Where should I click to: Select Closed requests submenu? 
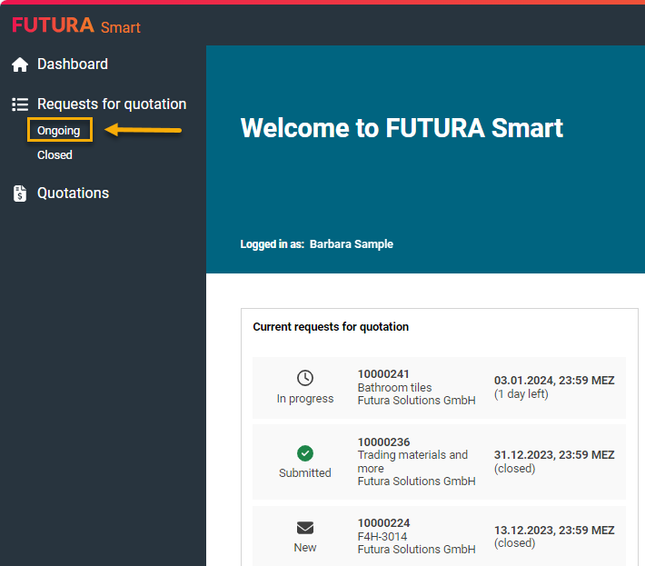point(55,155)
